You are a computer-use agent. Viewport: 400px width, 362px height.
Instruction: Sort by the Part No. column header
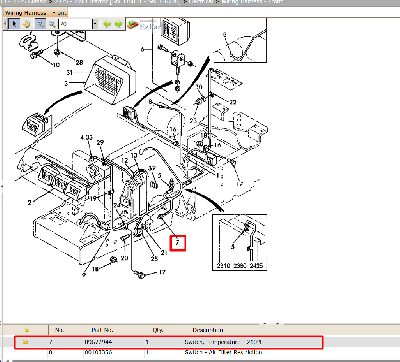coord(102,330)
